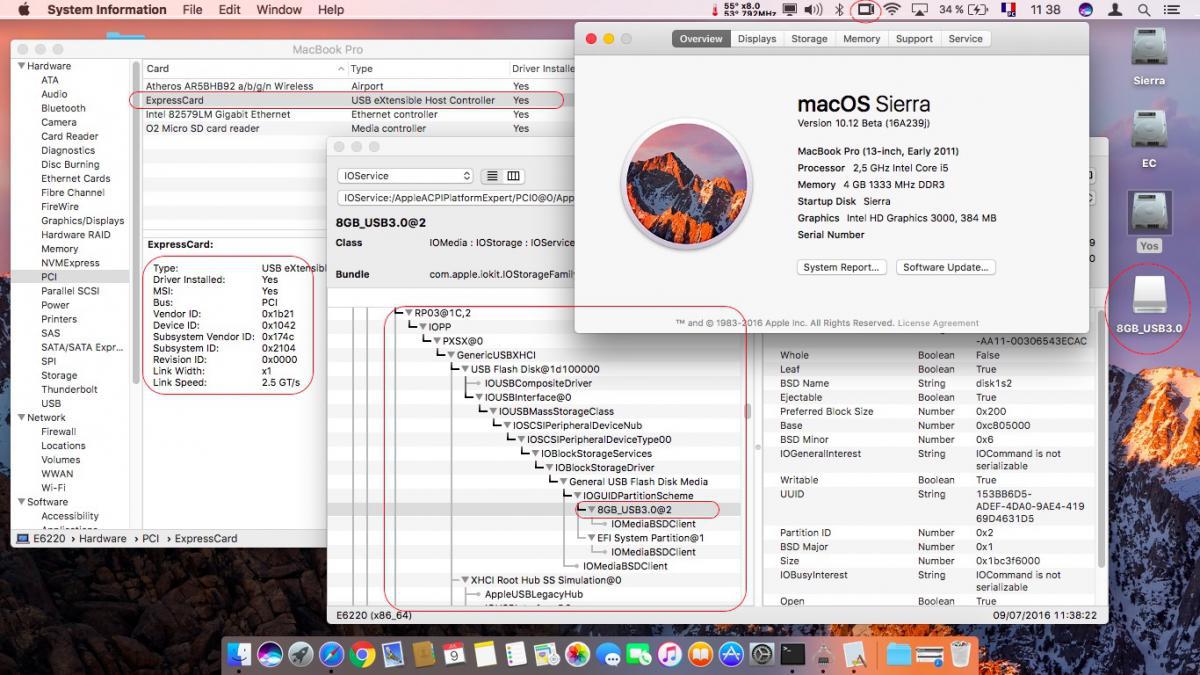Open Terminal from the dock
This screenshot has width=1200, height=675.
pyautogui.click(x=793, y=655)
